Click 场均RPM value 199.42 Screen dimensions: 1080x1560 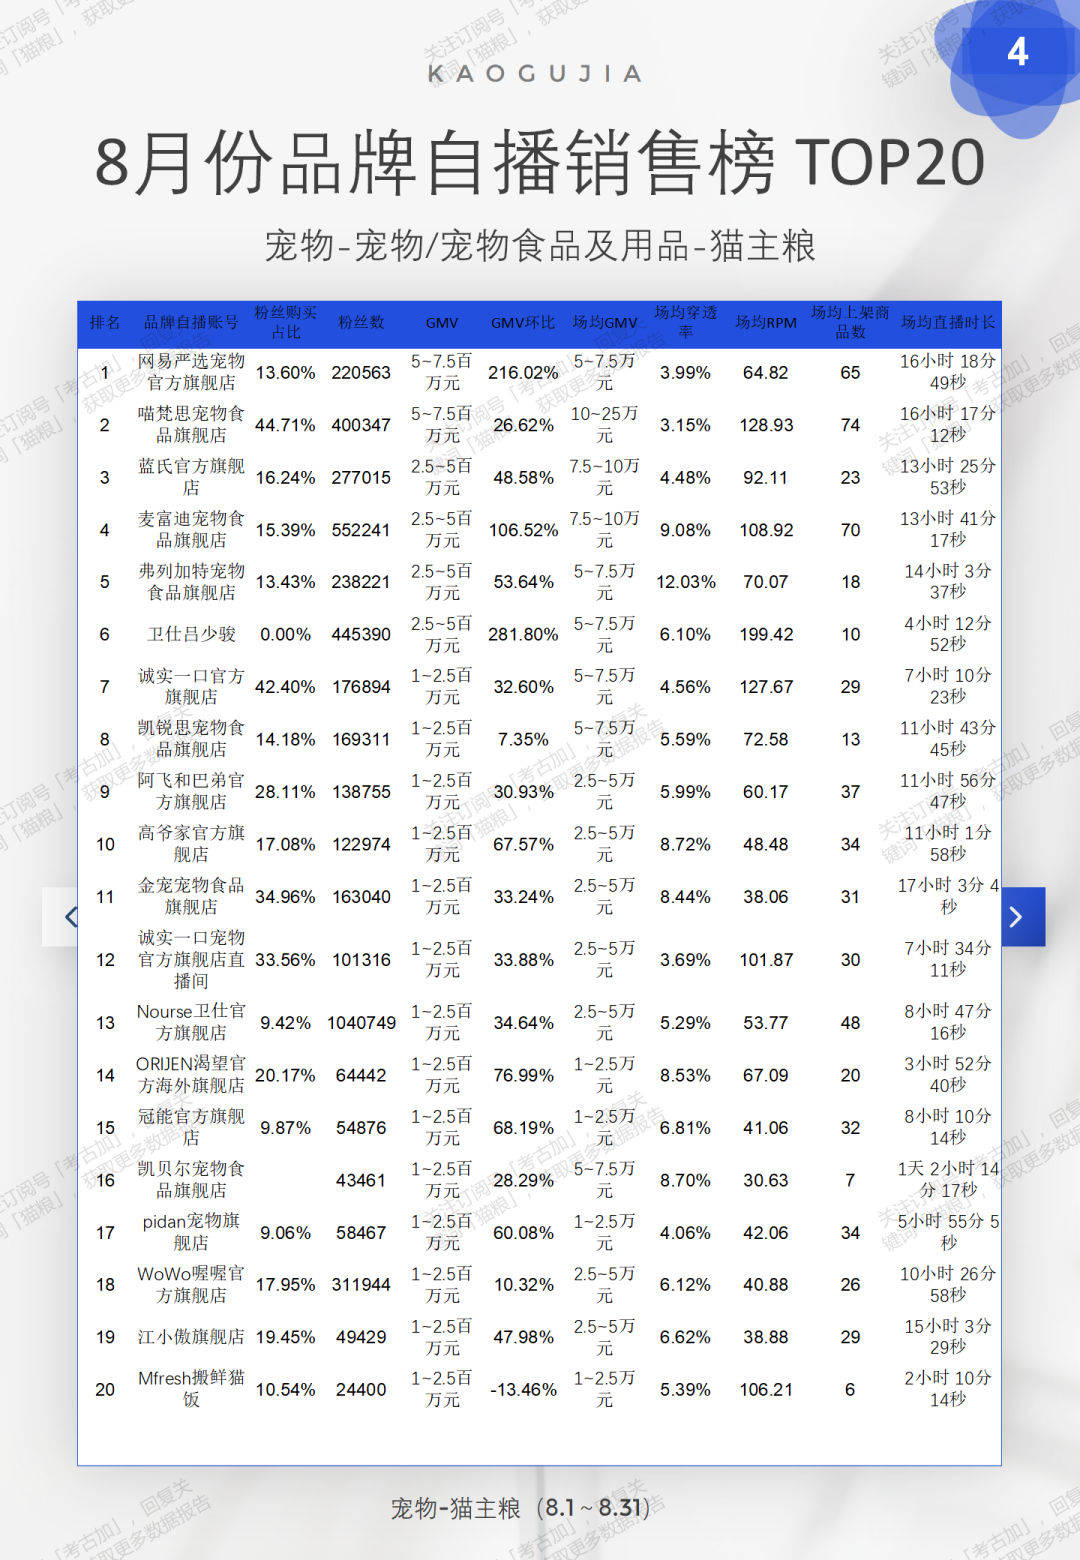coord(766,635)
